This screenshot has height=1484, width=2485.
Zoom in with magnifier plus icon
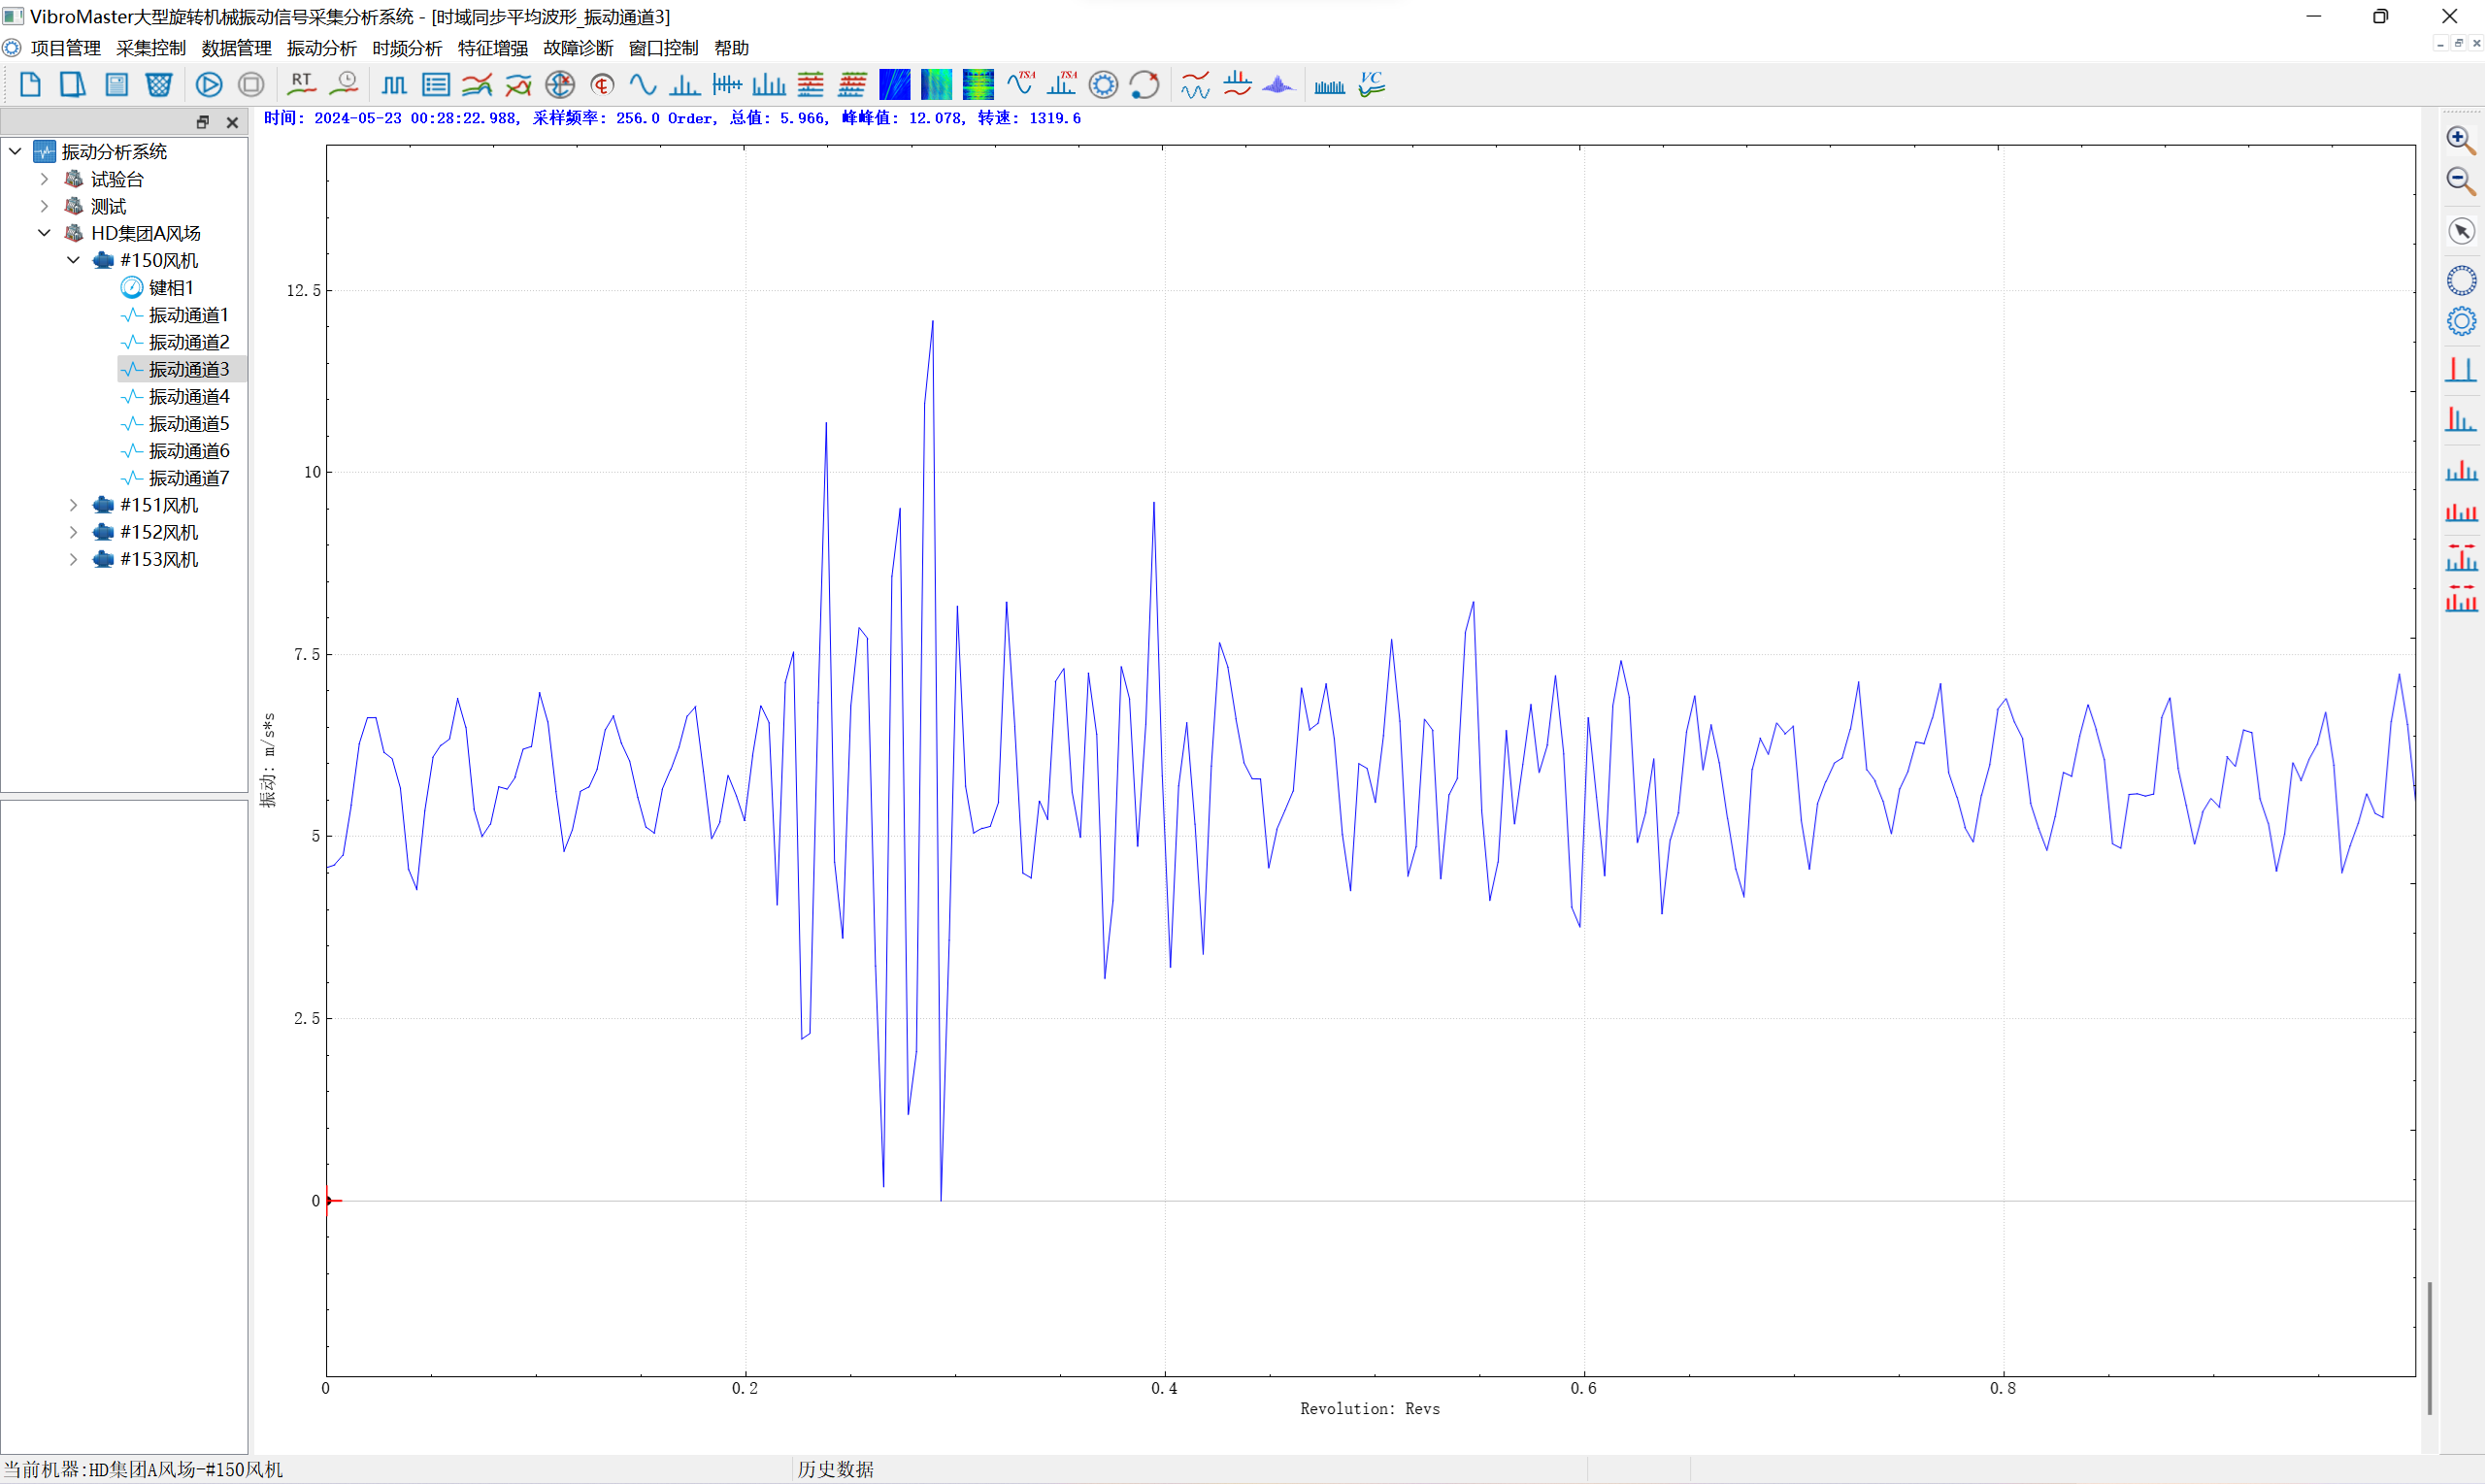coord(2461,140)
